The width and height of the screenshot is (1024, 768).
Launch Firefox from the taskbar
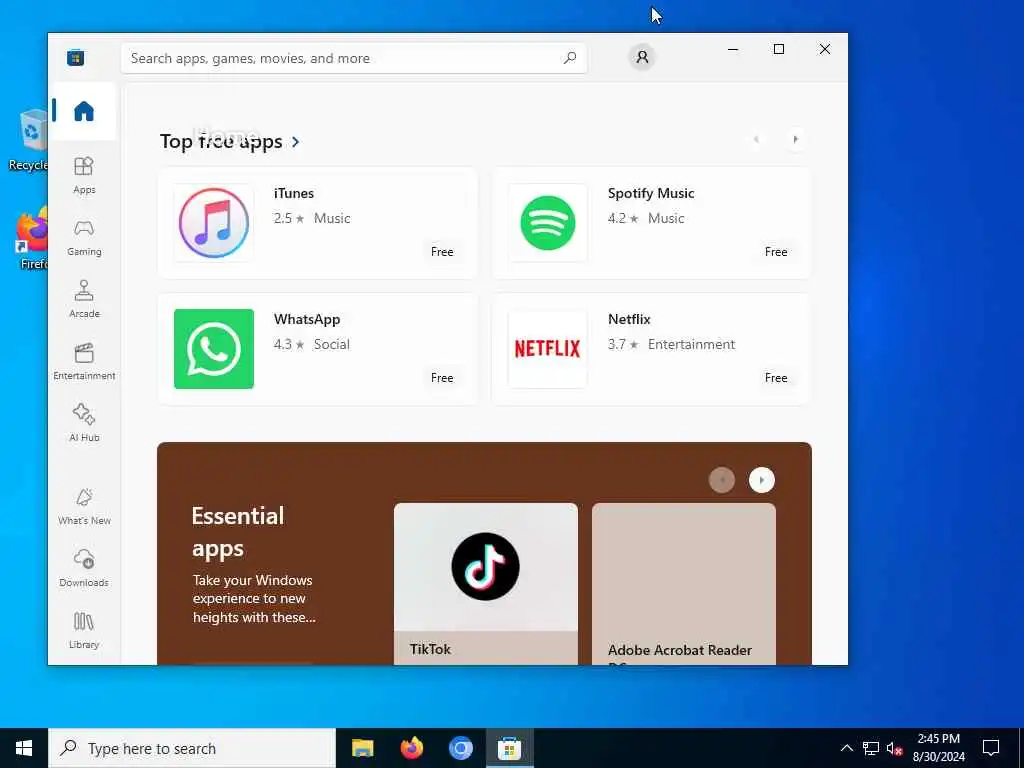(411, 748)
